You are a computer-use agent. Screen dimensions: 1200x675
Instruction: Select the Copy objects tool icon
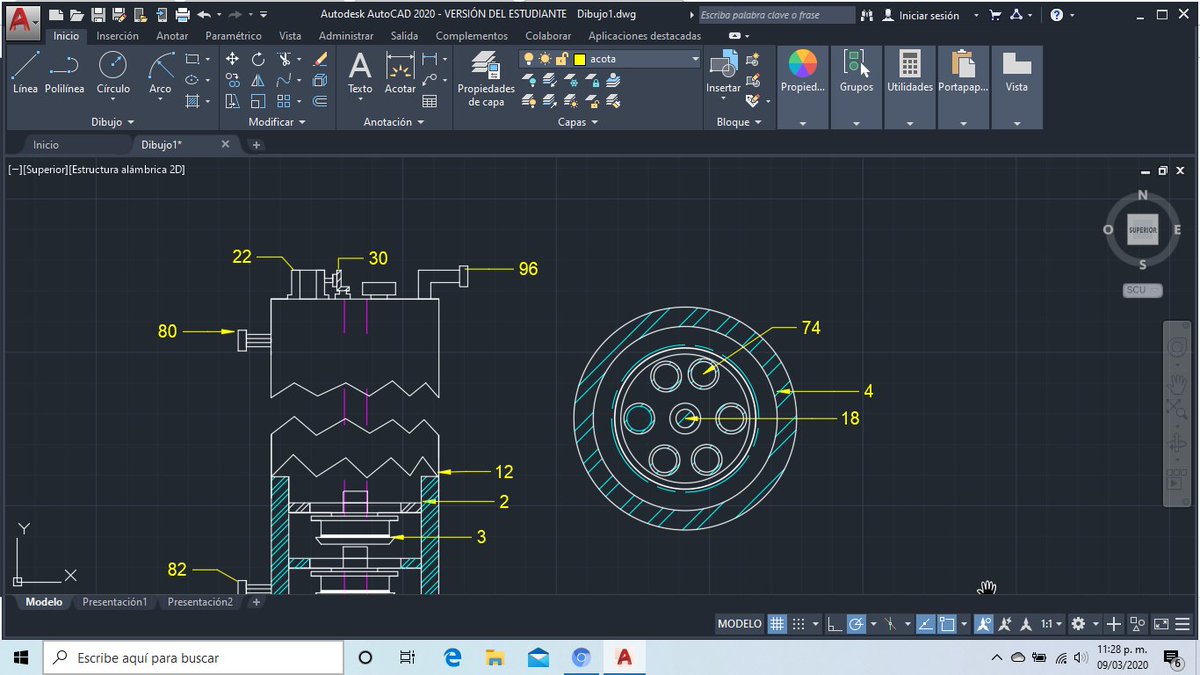232,80
